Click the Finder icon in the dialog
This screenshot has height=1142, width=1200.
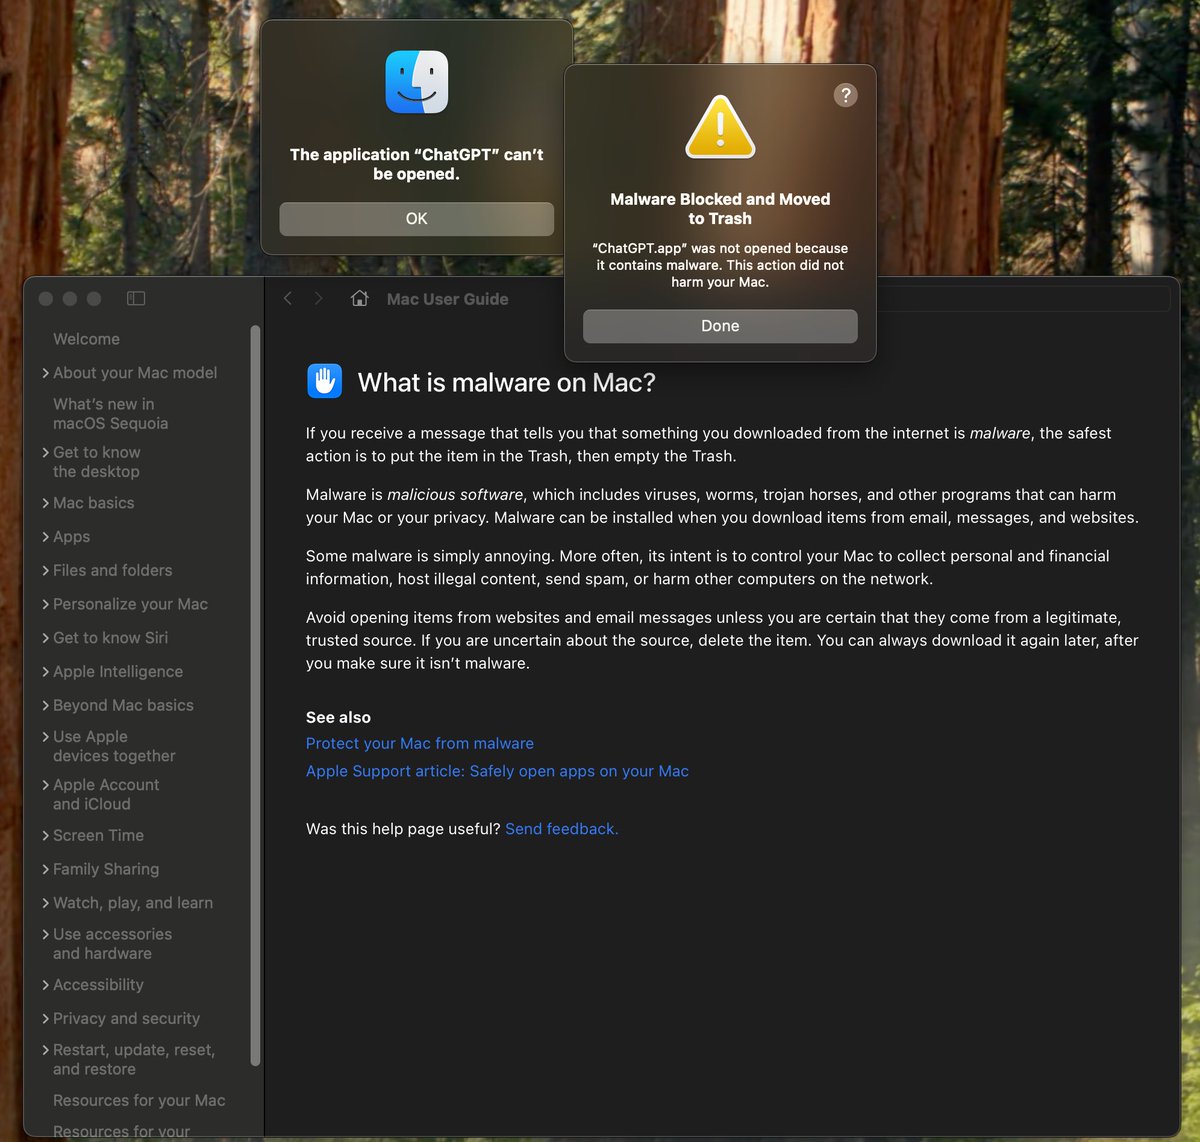pos(417,82)
